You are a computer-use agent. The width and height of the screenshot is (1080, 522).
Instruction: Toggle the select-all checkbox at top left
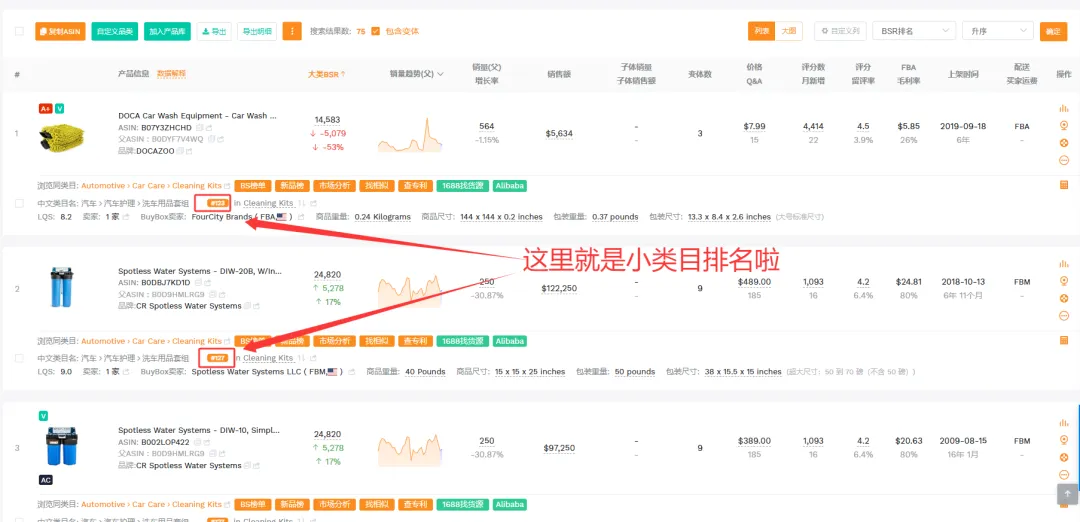coord(19,32)
